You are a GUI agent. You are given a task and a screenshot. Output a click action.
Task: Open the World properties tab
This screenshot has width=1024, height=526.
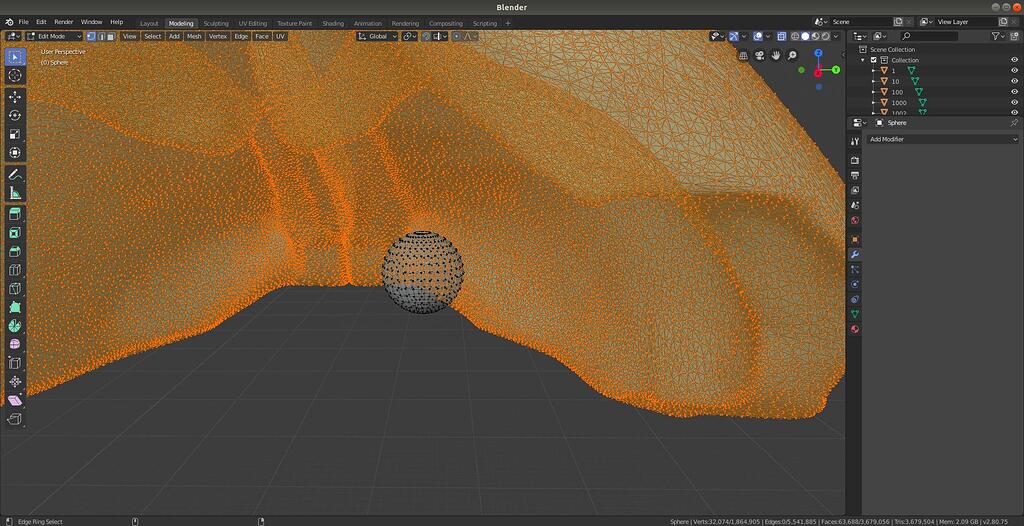pyautogui.click(x=855, y=220)
